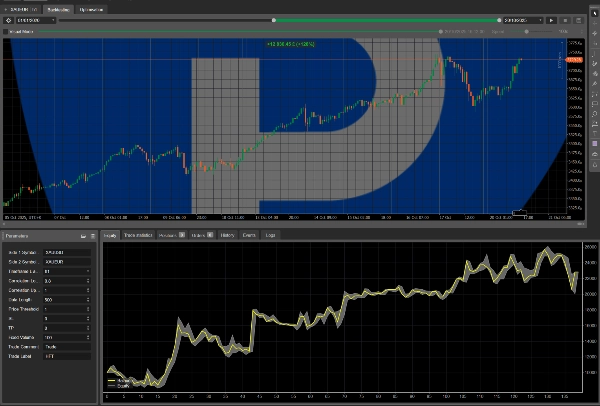Open the History tab
The width and height of the screenshot is (600, 406).
pyautogui.click(x=227, y=235)
